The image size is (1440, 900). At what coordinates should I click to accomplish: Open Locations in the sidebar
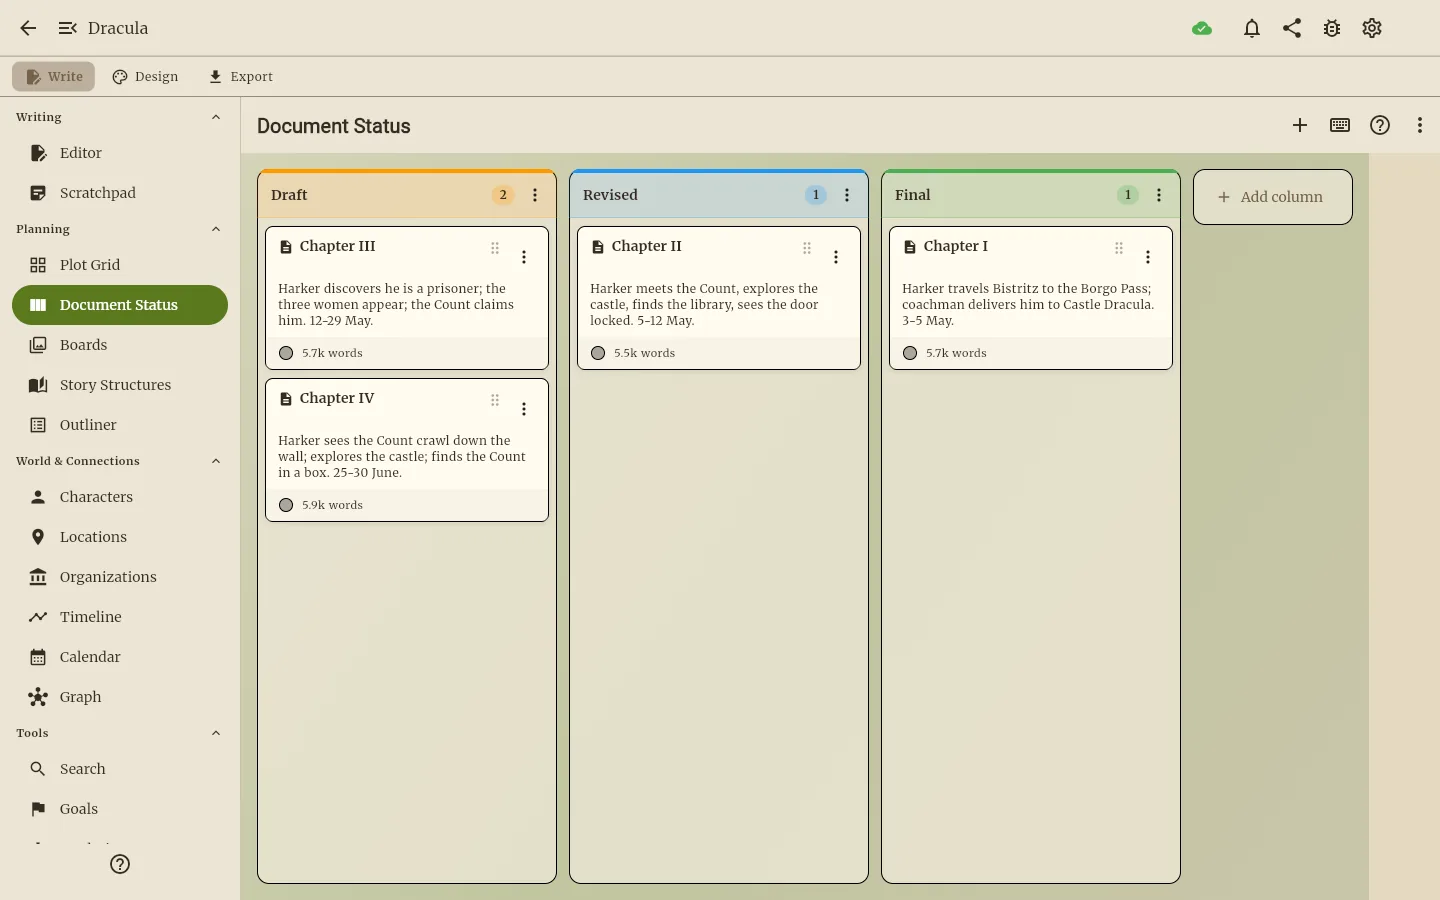tap(120, 537)
